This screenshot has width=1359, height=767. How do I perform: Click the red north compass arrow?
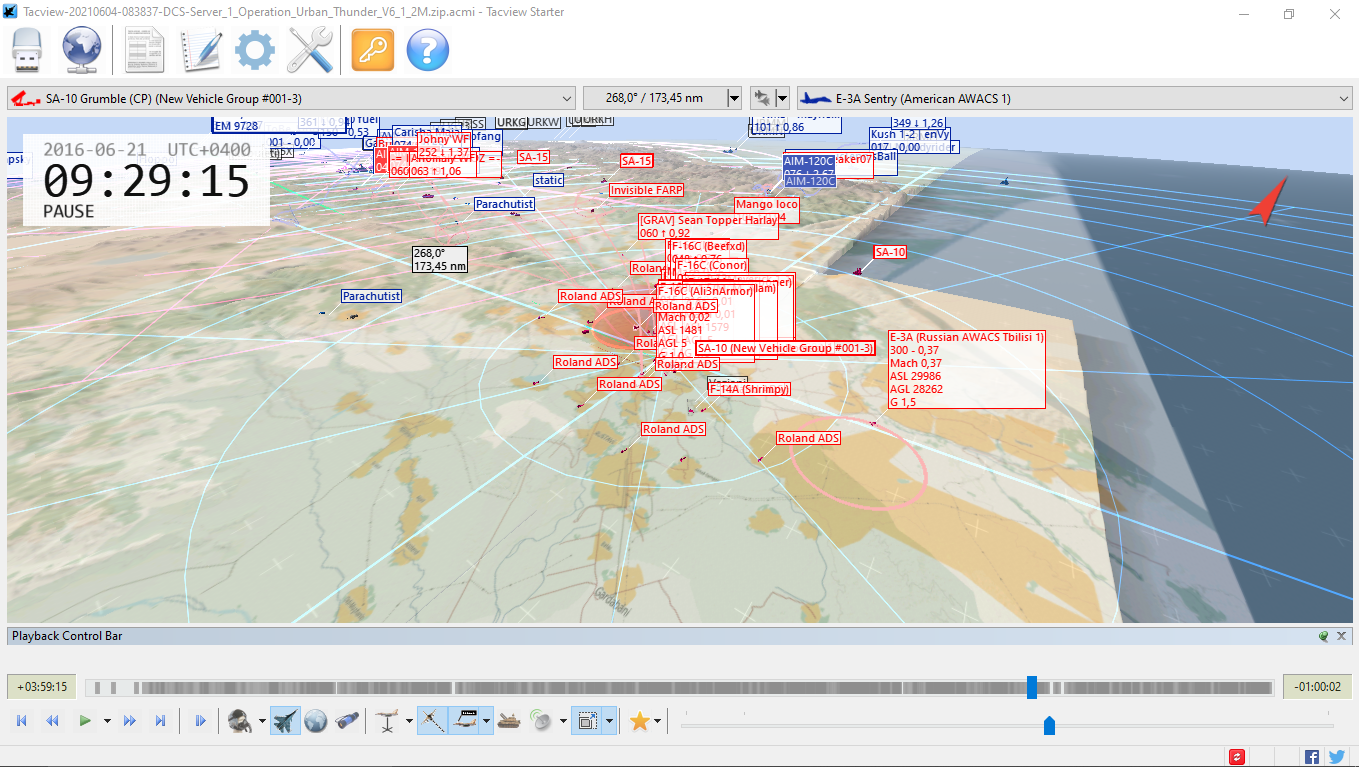[x=1269, y=202]
